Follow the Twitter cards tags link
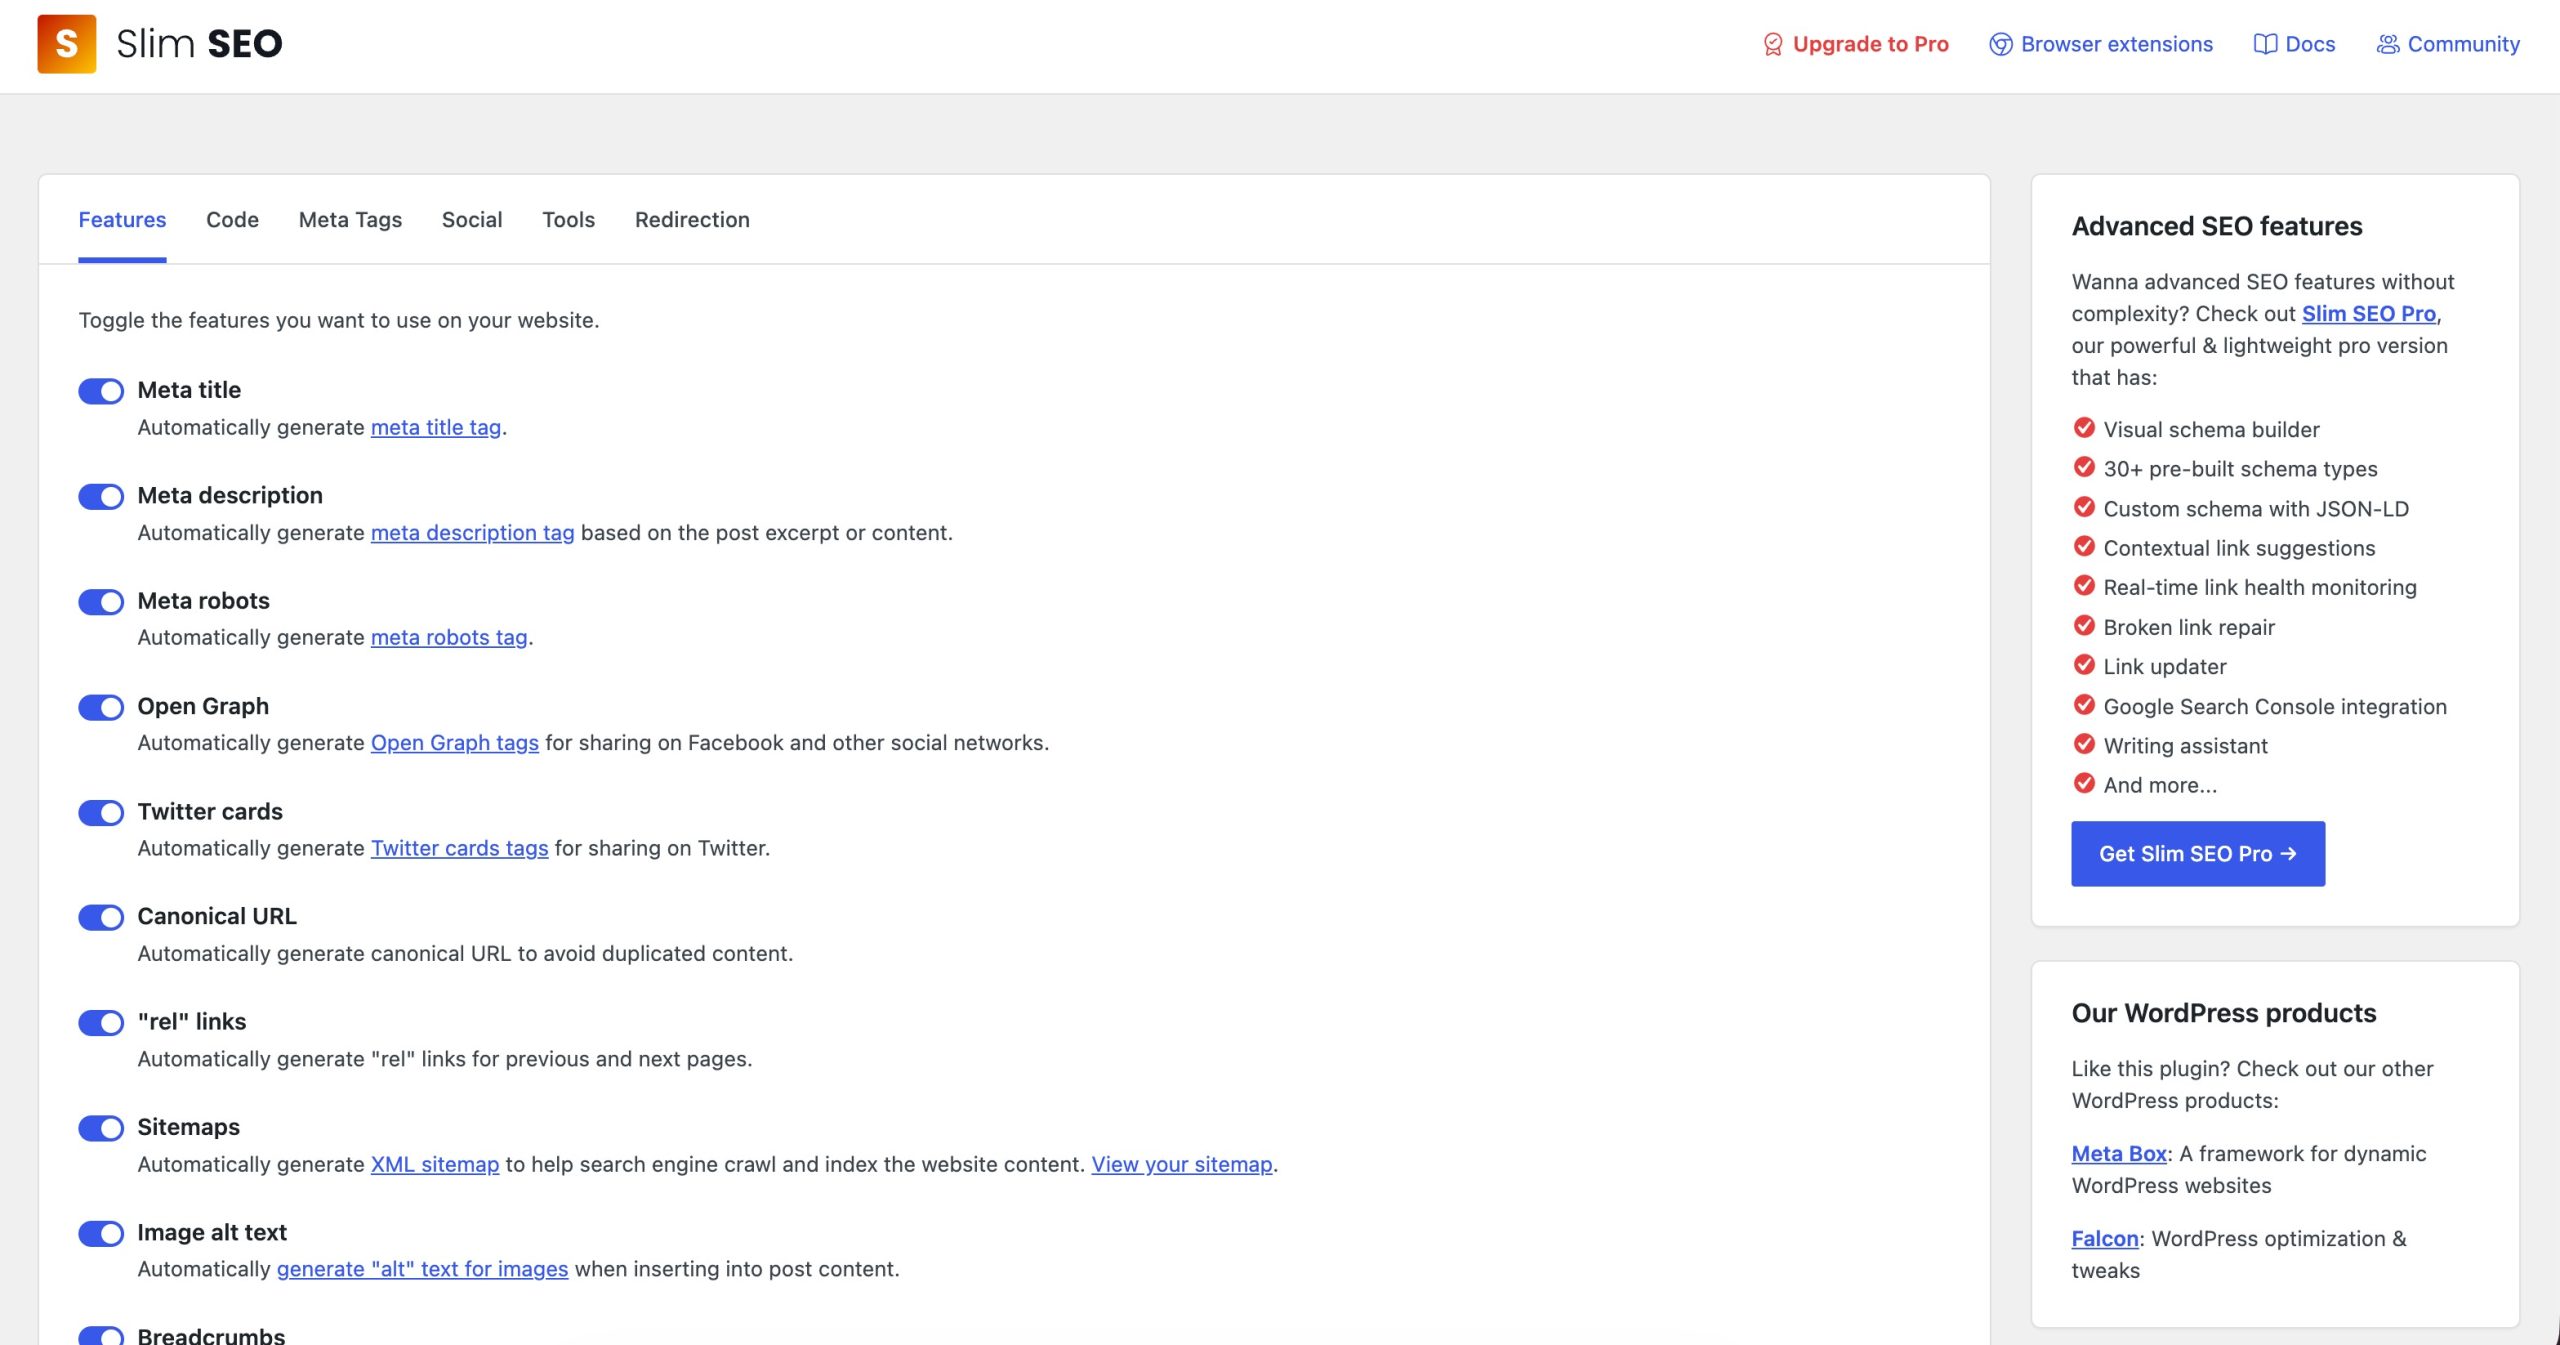The image size is (2560, 1345). [x=459, y=848]
